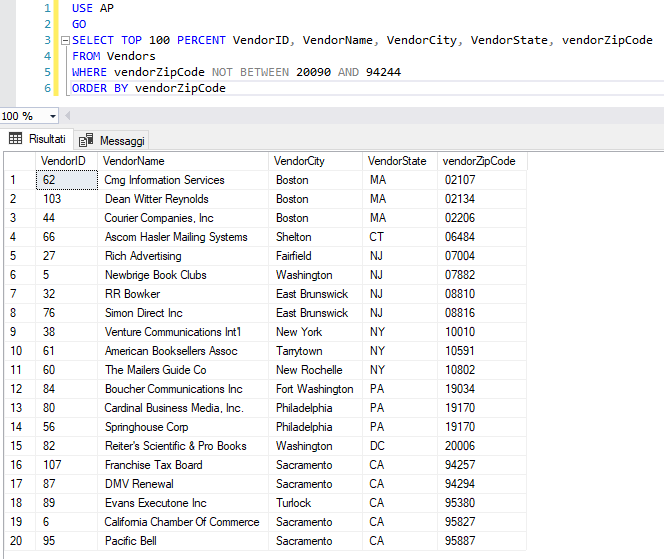Click the cell 'Dean Witter Reynolds'

coord(183,199)
